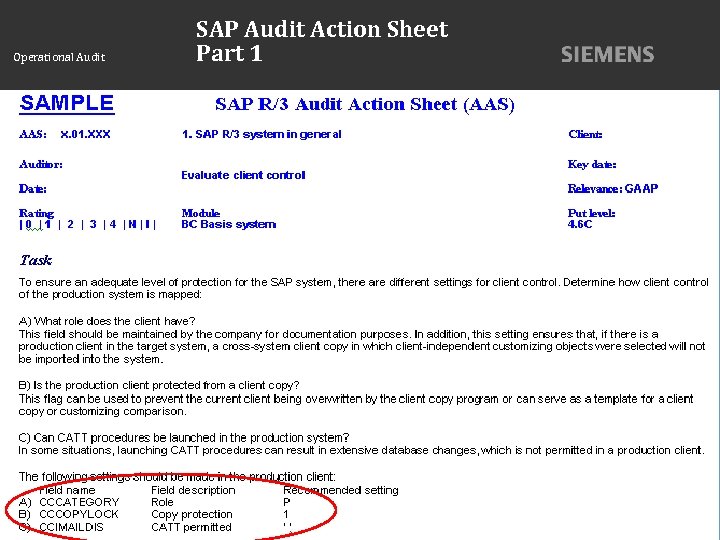Select the 'SAP R/3 Audit Action Sheet (AAS)' heading
This screenshot has height=540, width=720.
point(365,104)
